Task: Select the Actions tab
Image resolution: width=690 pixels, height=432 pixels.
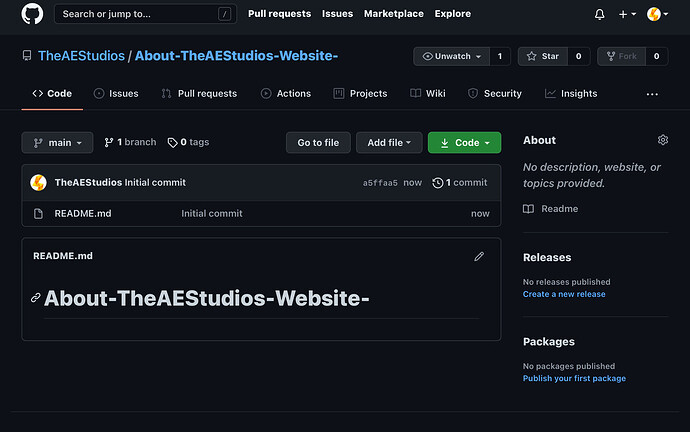Action: (286, 94)
